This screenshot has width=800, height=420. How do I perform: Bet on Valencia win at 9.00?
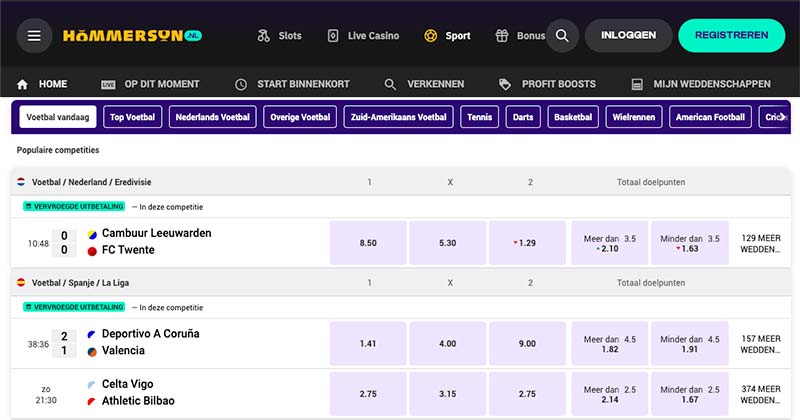527,343
